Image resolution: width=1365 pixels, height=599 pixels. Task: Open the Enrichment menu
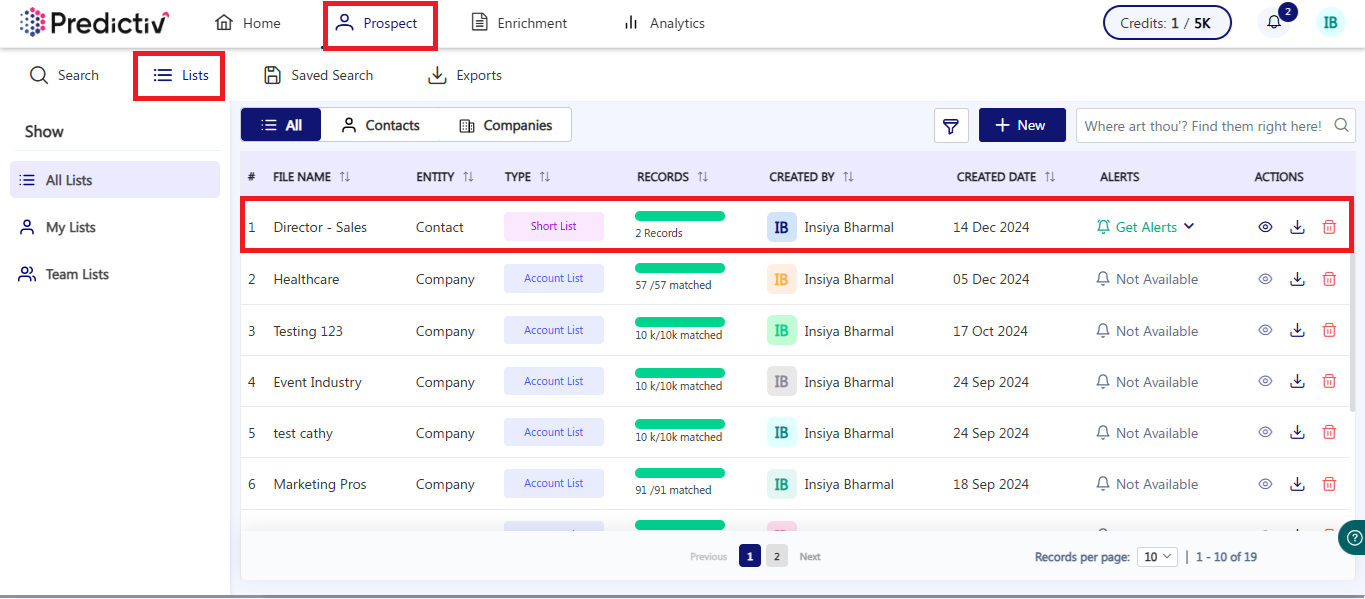click(x=519, y=23)
